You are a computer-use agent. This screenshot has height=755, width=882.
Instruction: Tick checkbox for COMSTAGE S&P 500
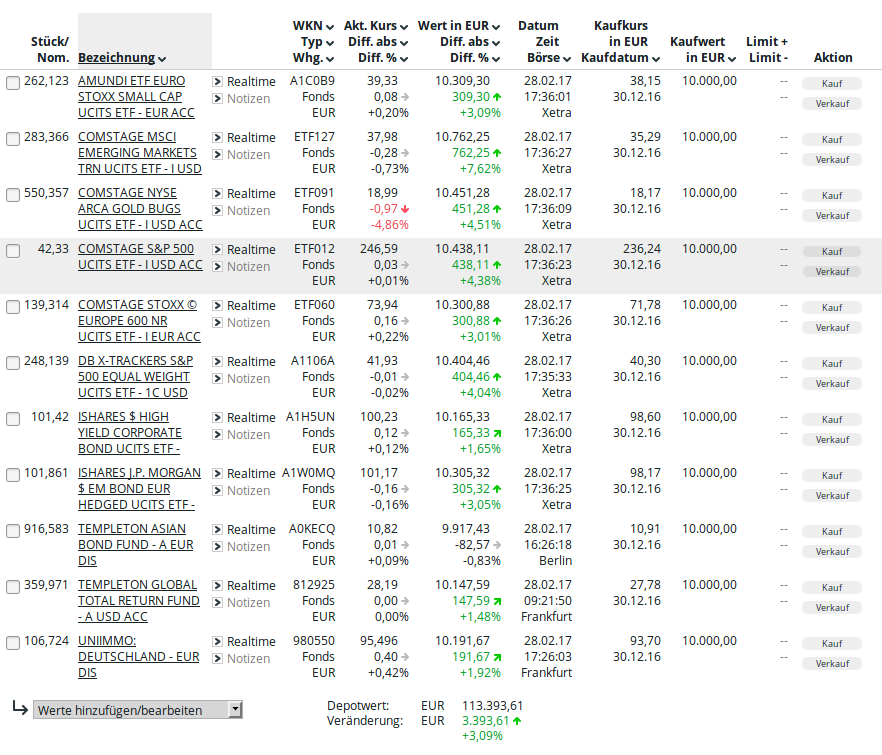(13, 251)
